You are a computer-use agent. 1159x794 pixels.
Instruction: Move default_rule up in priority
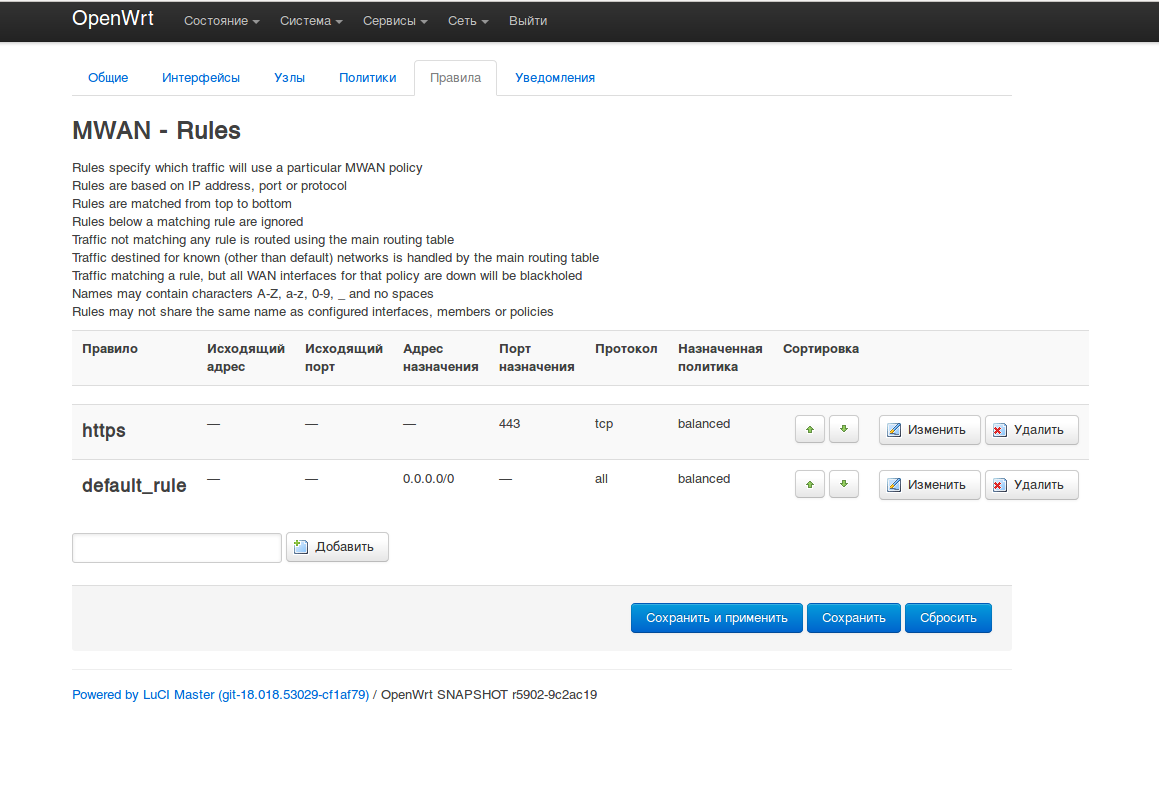pos(809,483)
